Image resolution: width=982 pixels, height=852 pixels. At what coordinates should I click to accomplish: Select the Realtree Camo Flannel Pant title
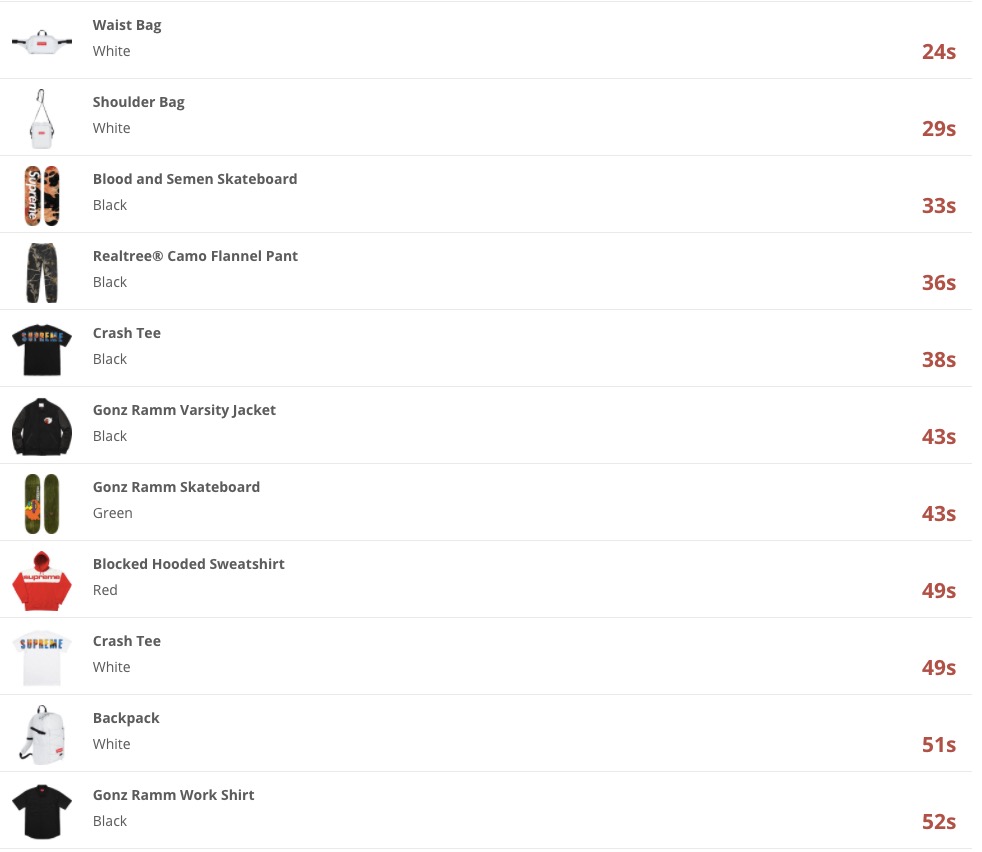[x=195, y=256]
